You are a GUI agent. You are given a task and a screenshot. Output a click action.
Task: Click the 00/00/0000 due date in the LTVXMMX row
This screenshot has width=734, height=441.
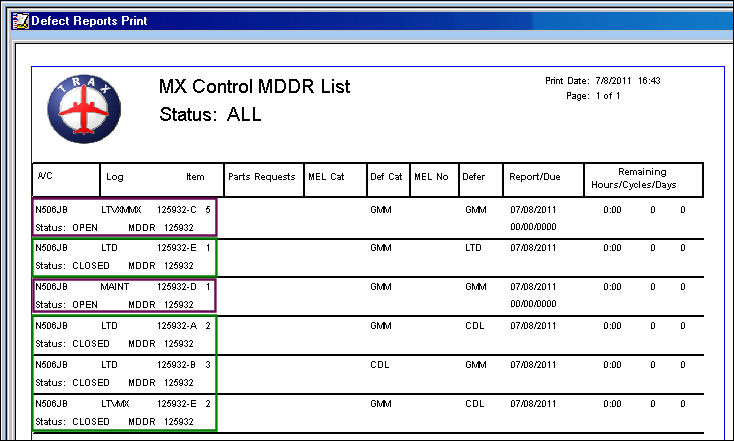533,227
